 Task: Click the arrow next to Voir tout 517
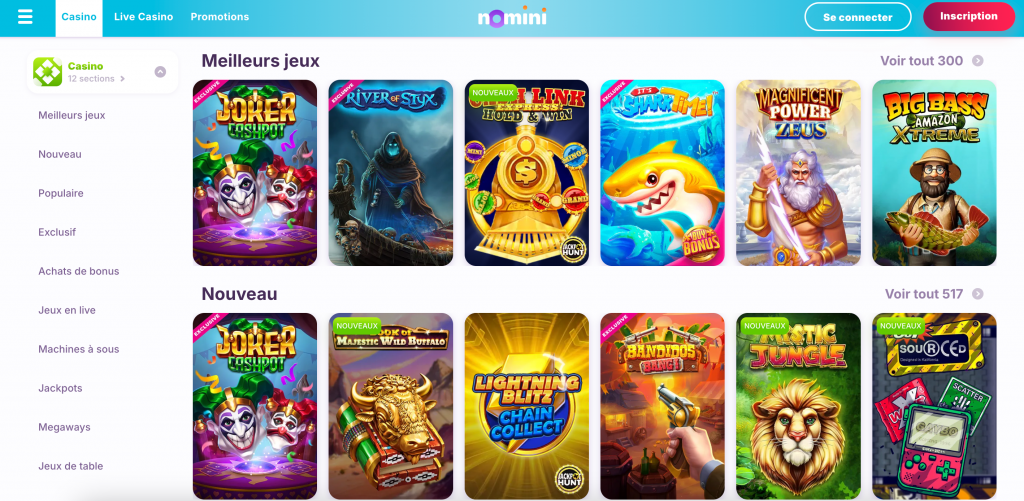click(x=978, y=294)
